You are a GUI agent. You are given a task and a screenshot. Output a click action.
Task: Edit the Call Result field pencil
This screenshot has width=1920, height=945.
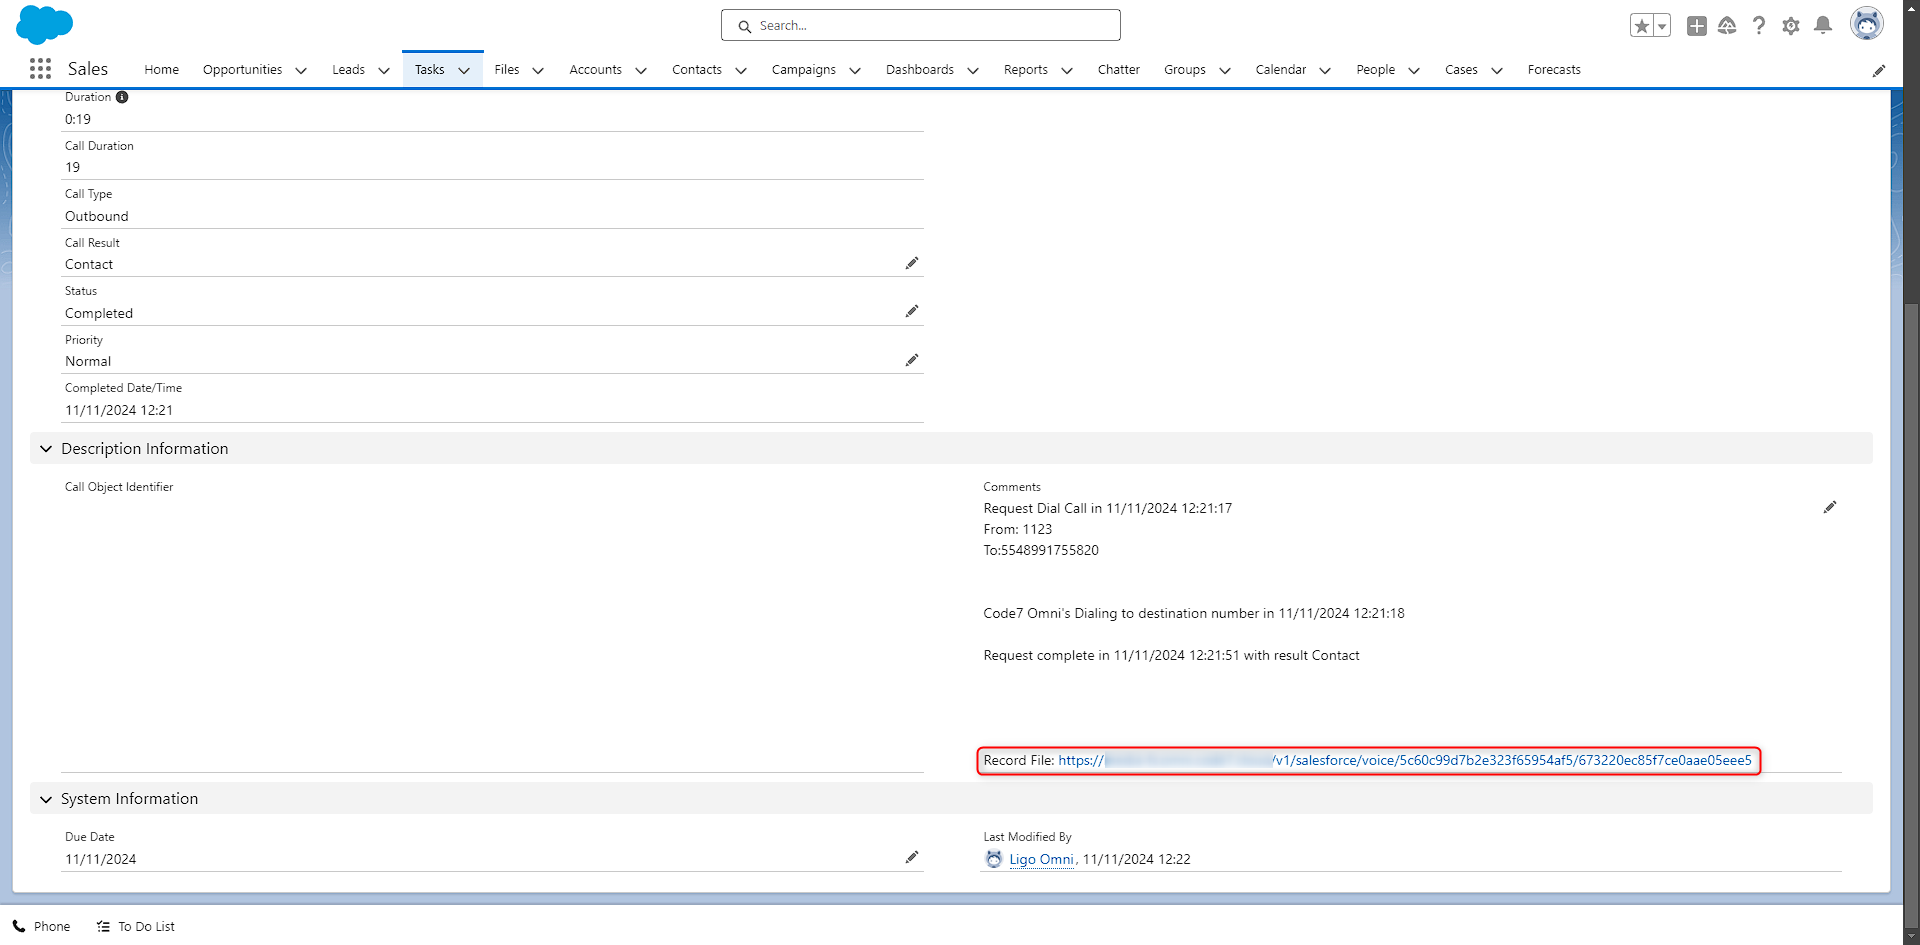[912, 263]
